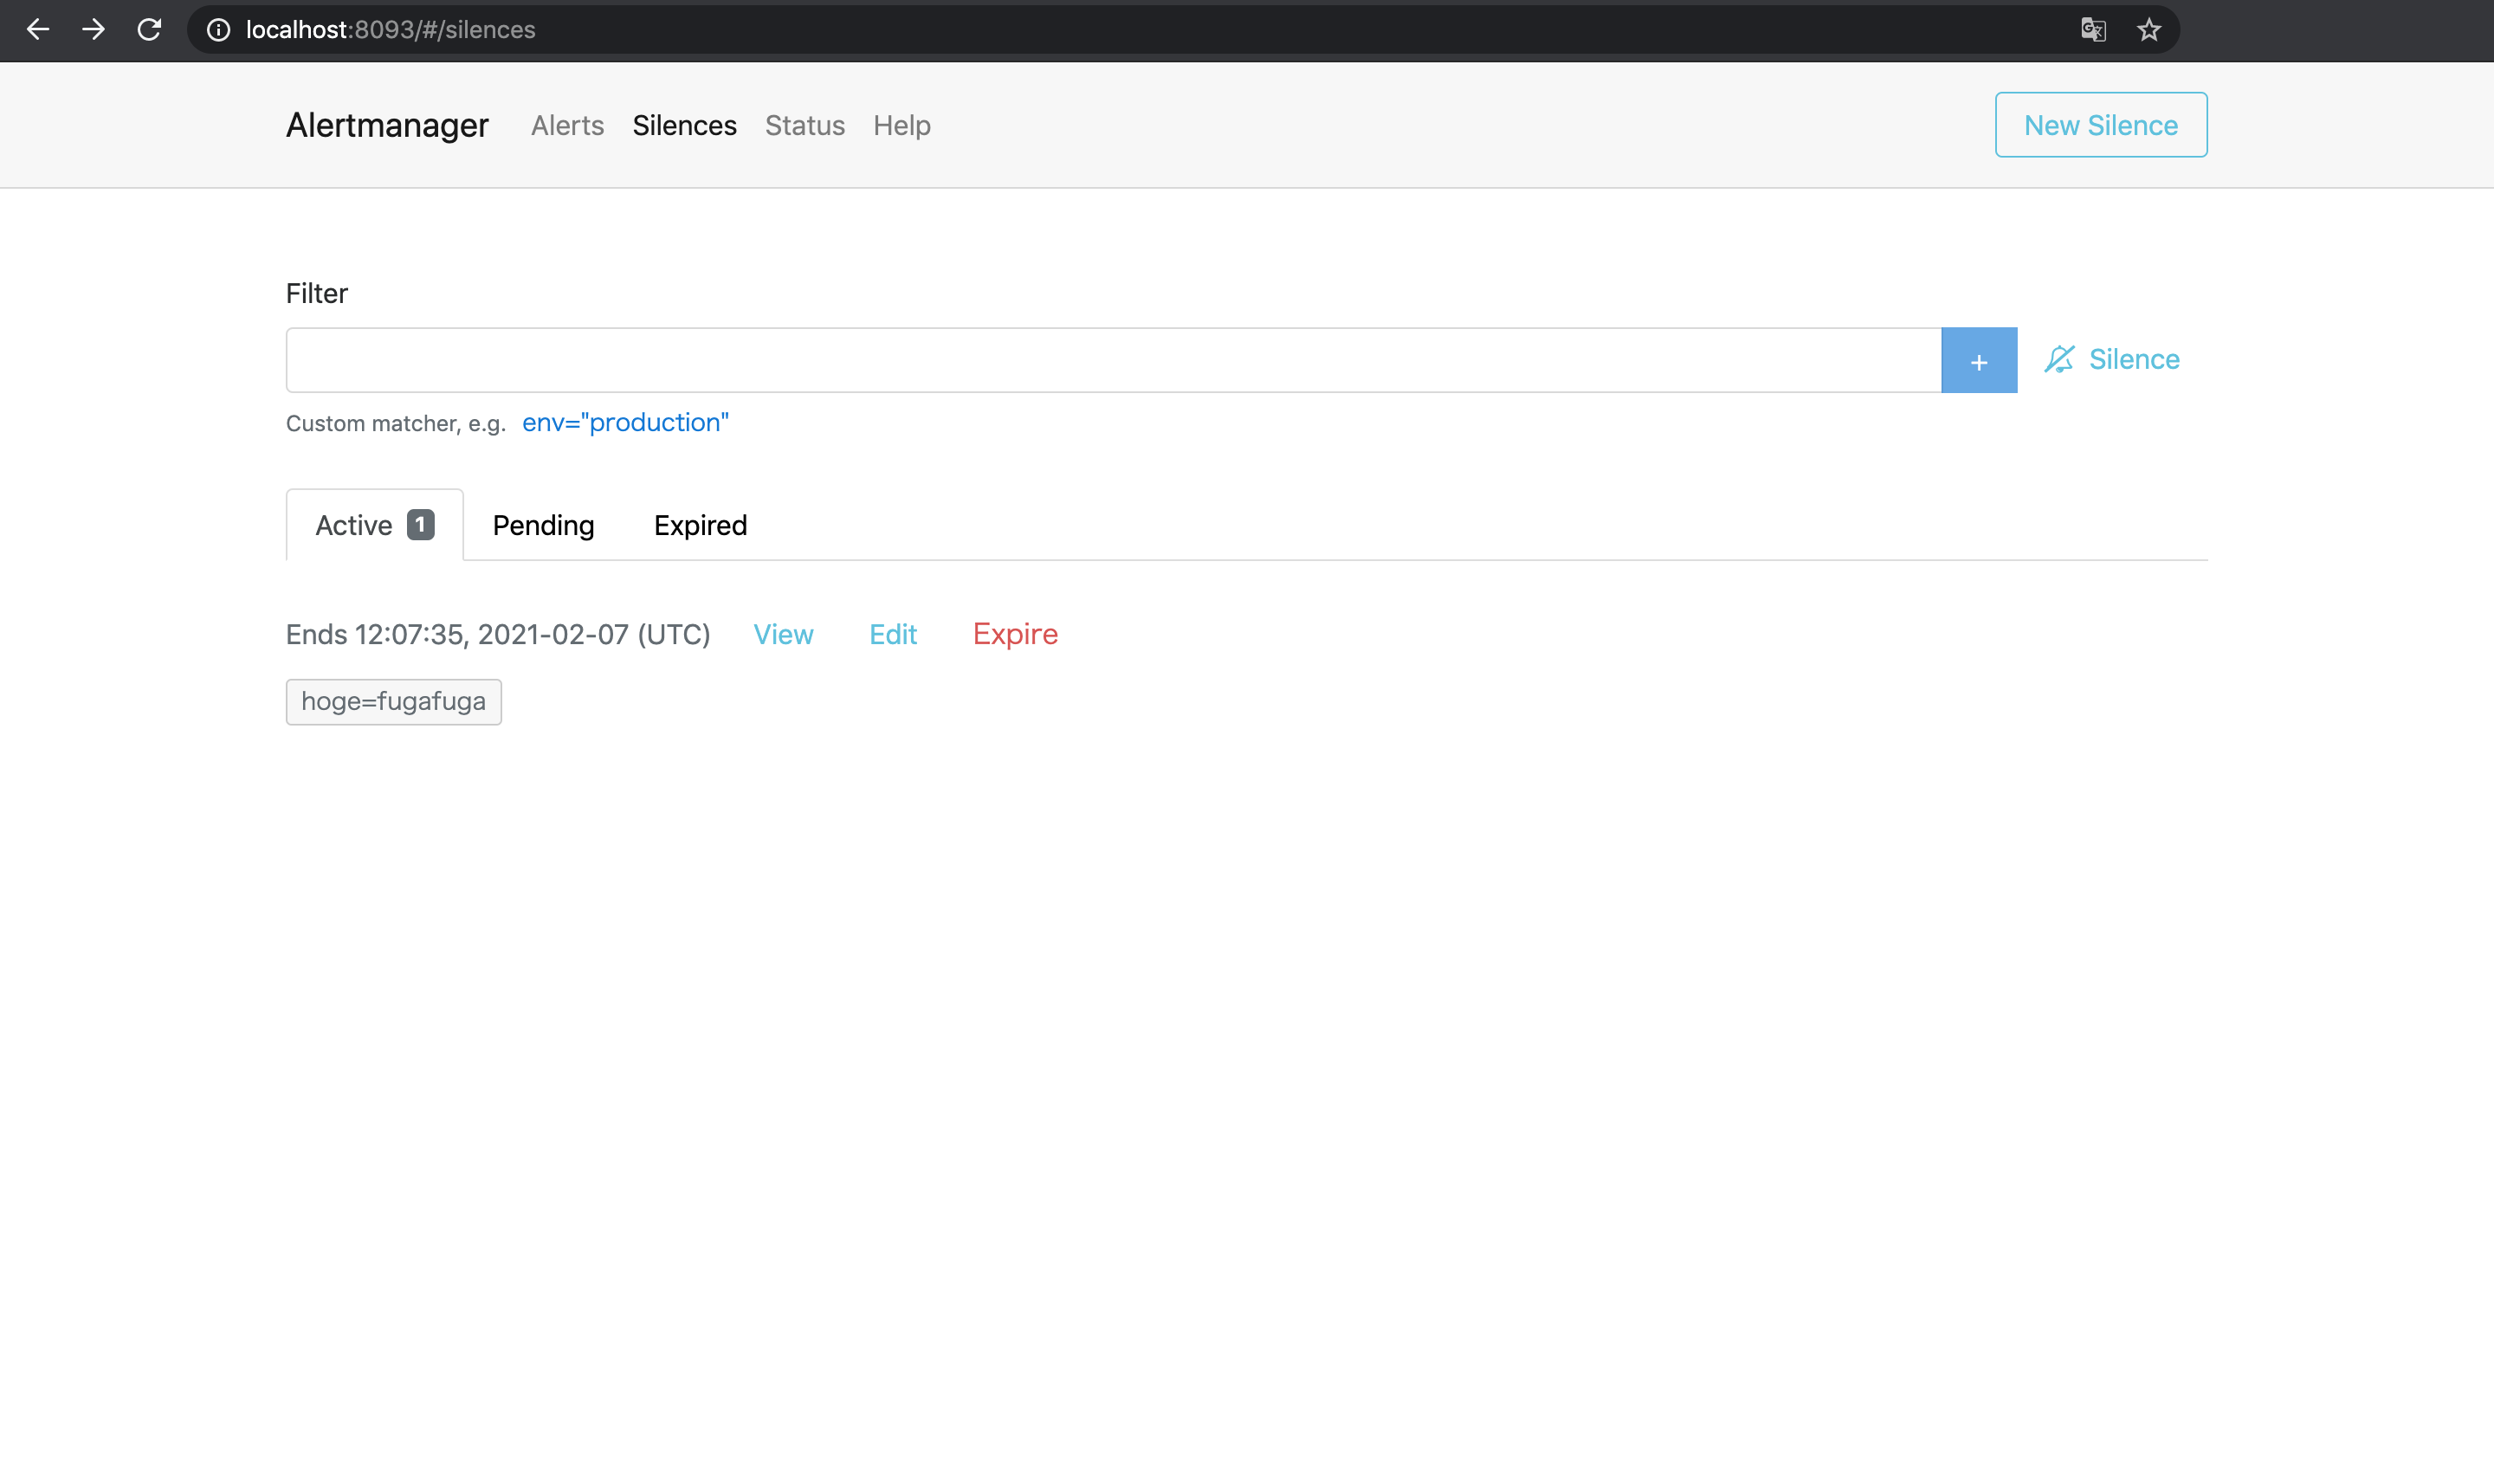This screenshot has height=1484, width=2494.
Task: Open the translate page icon
Action: click(x=2093, y=30)
